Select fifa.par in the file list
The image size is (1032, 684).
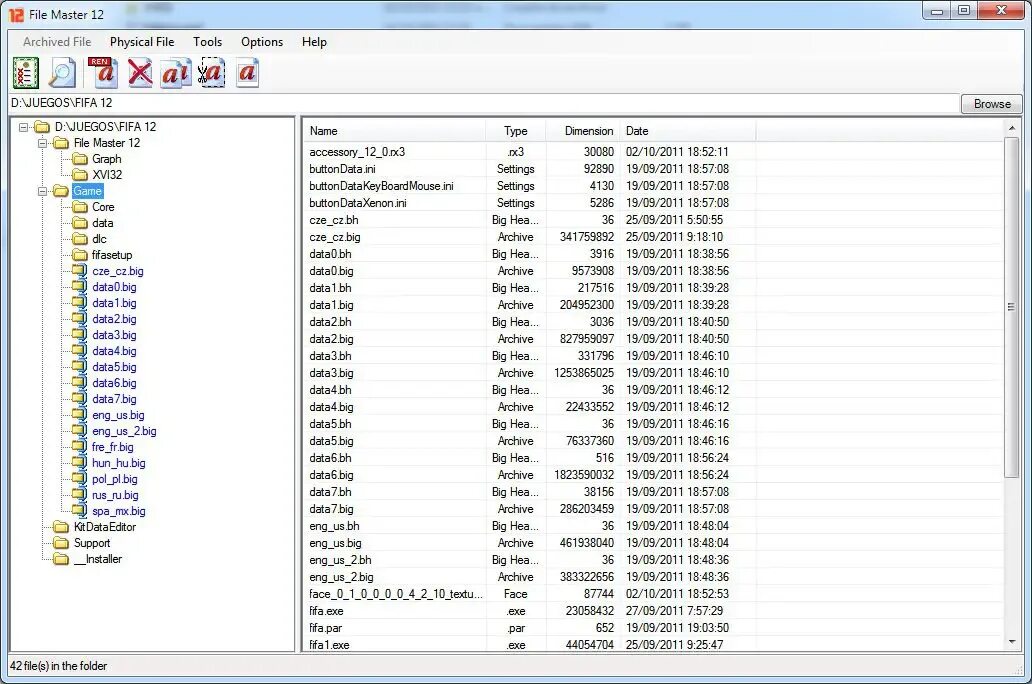[326, 628]
